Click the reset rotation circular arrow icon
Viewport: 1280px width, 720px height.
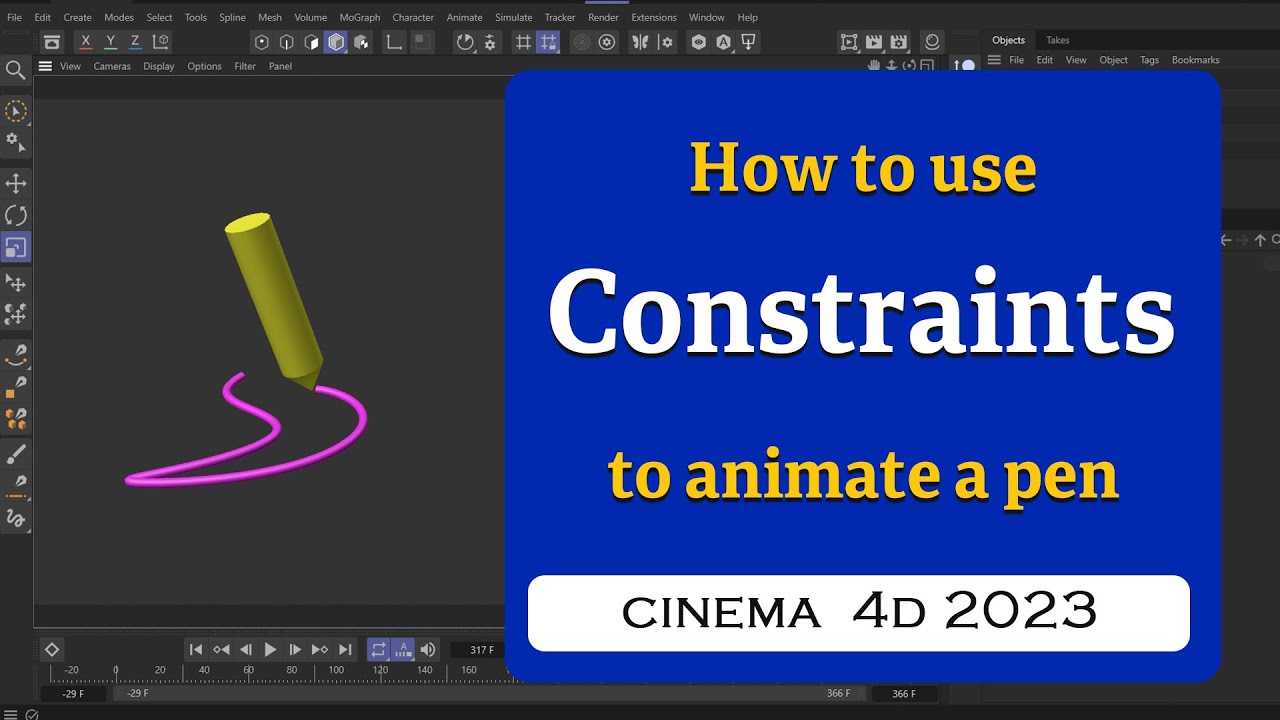[465, 42]
